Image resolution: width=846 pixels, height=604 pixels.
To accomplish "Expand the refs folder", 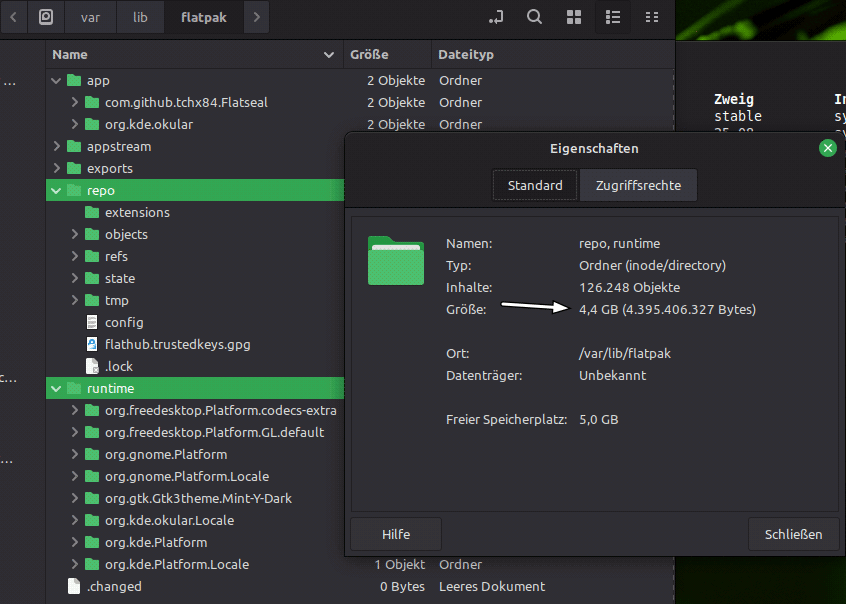I will [x=74, y=256].
